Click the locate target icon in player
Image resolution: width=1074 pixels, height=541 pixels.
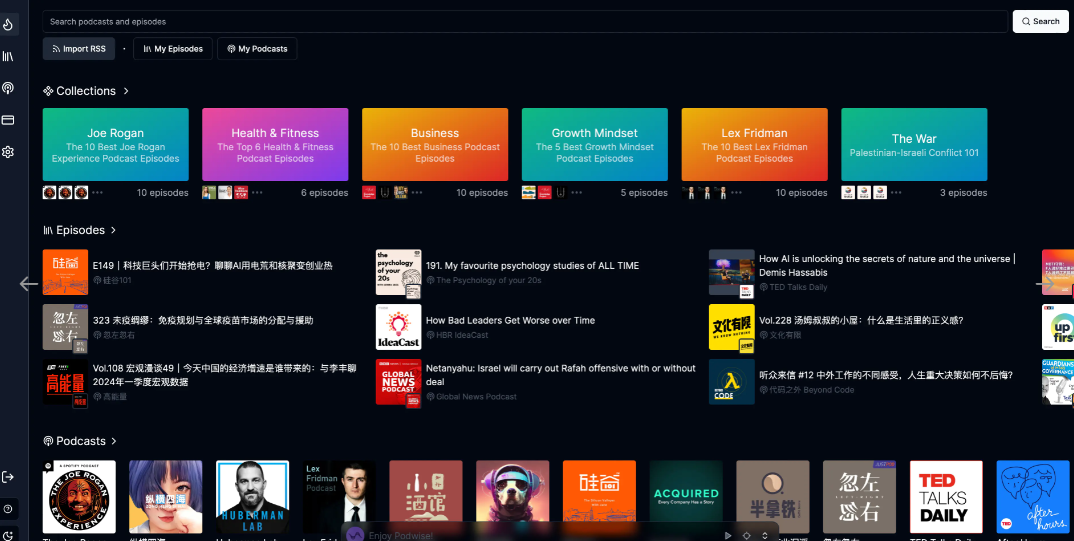(747, 535)
